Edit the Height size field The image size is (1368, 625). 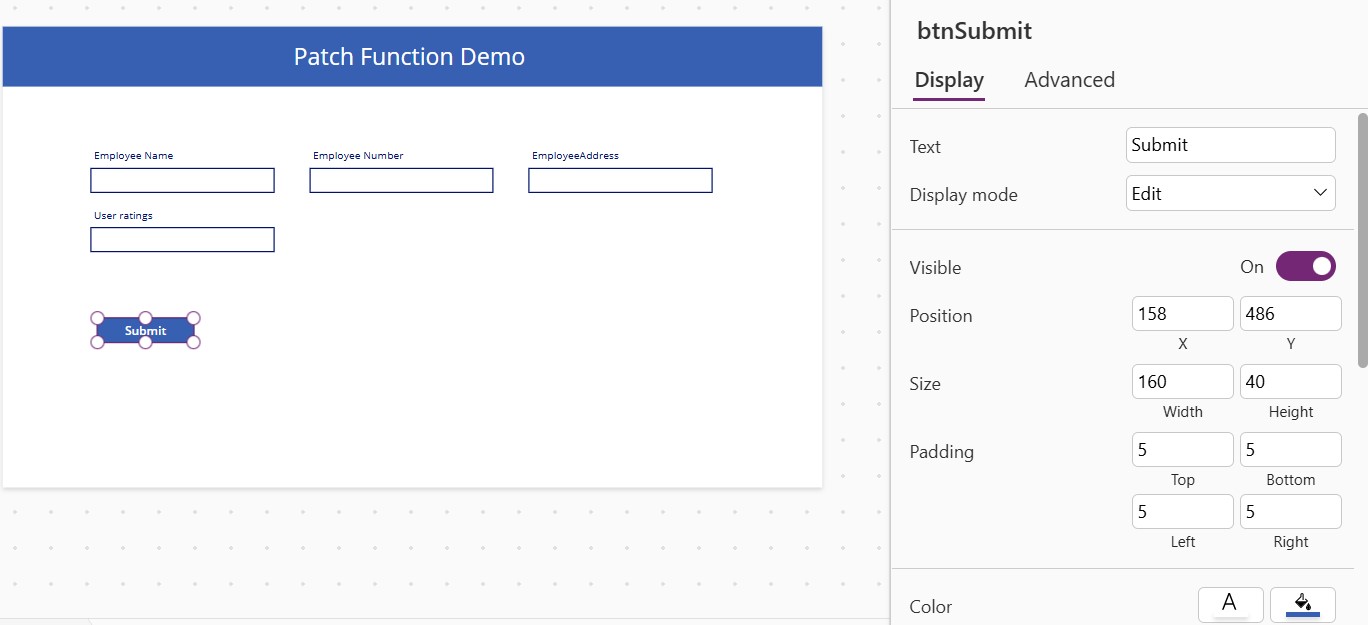tap(1290, 382)
